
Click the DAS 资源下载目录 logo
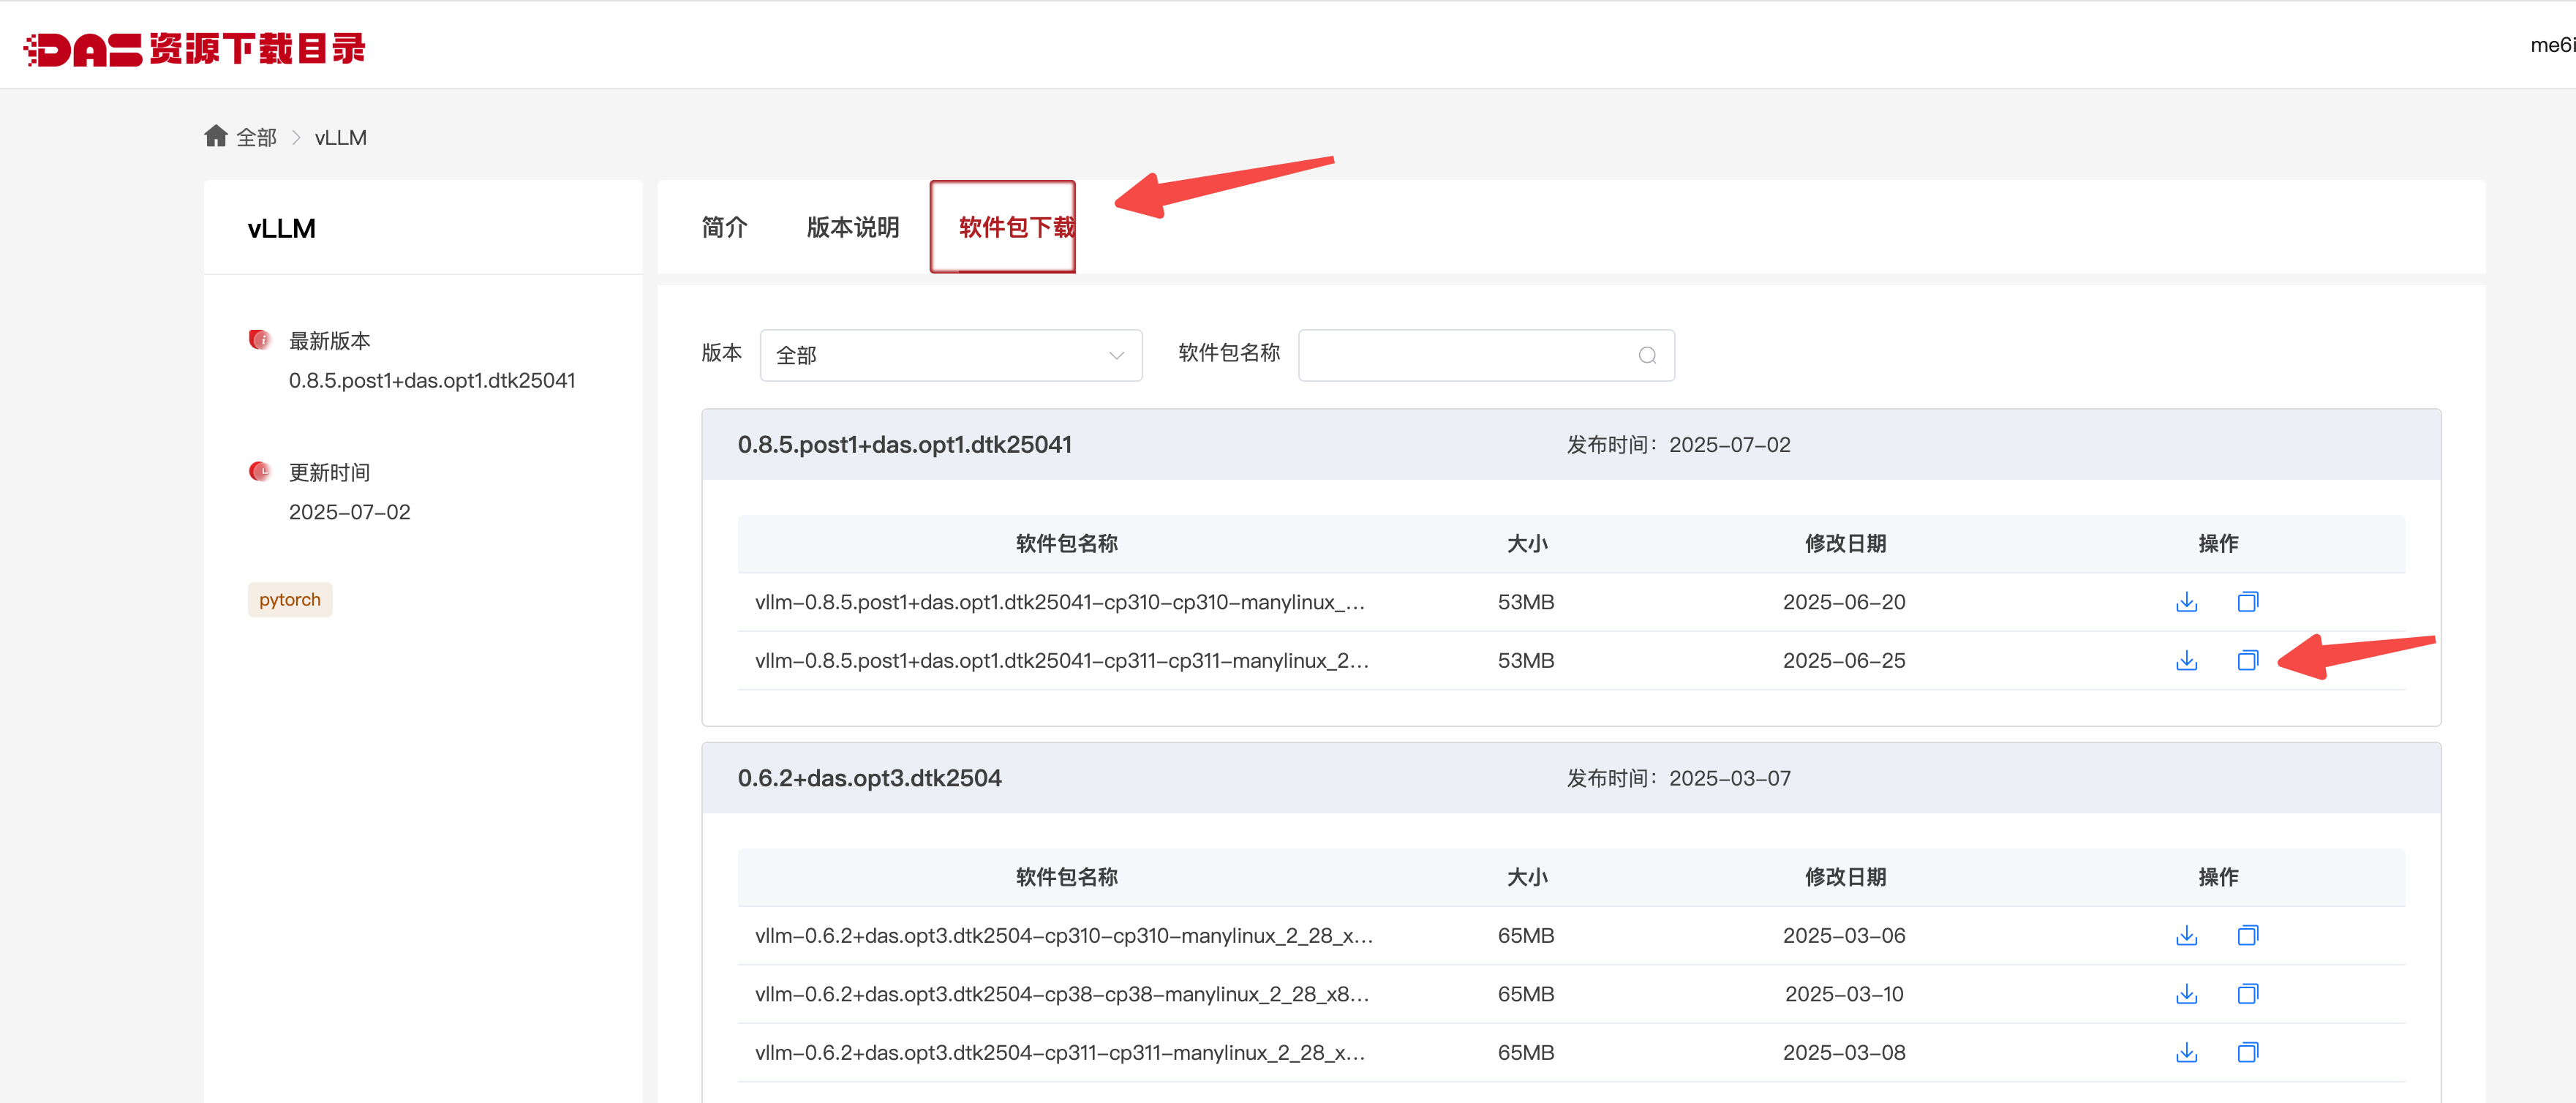point(195,48)
